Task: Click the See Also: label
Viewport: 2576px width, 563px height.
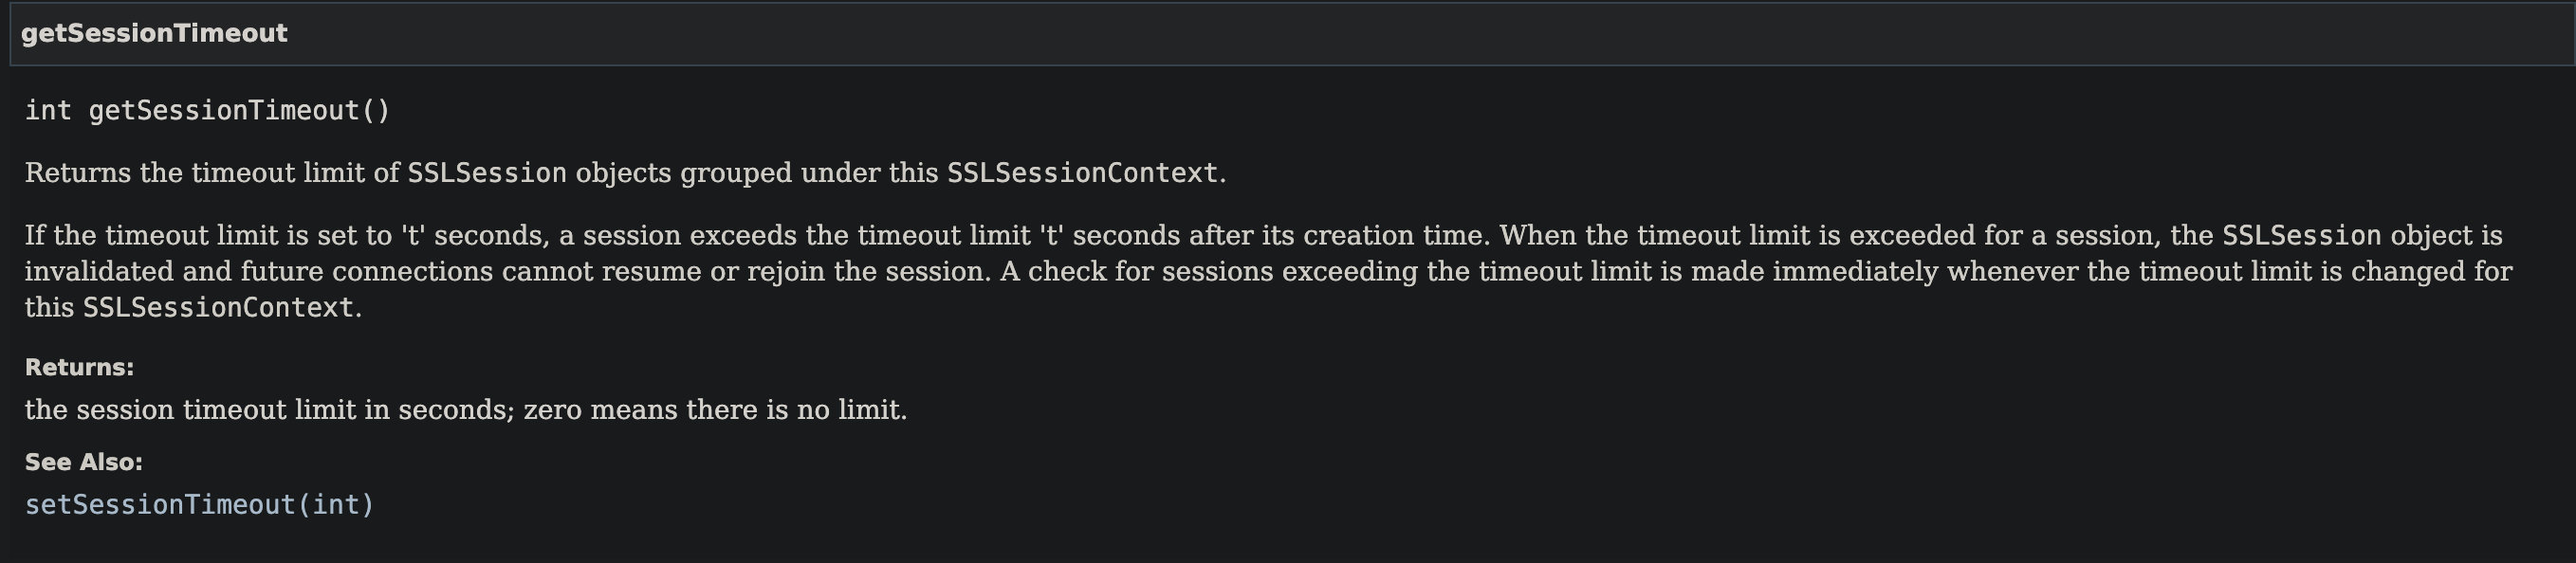Action: click(83, 462)
